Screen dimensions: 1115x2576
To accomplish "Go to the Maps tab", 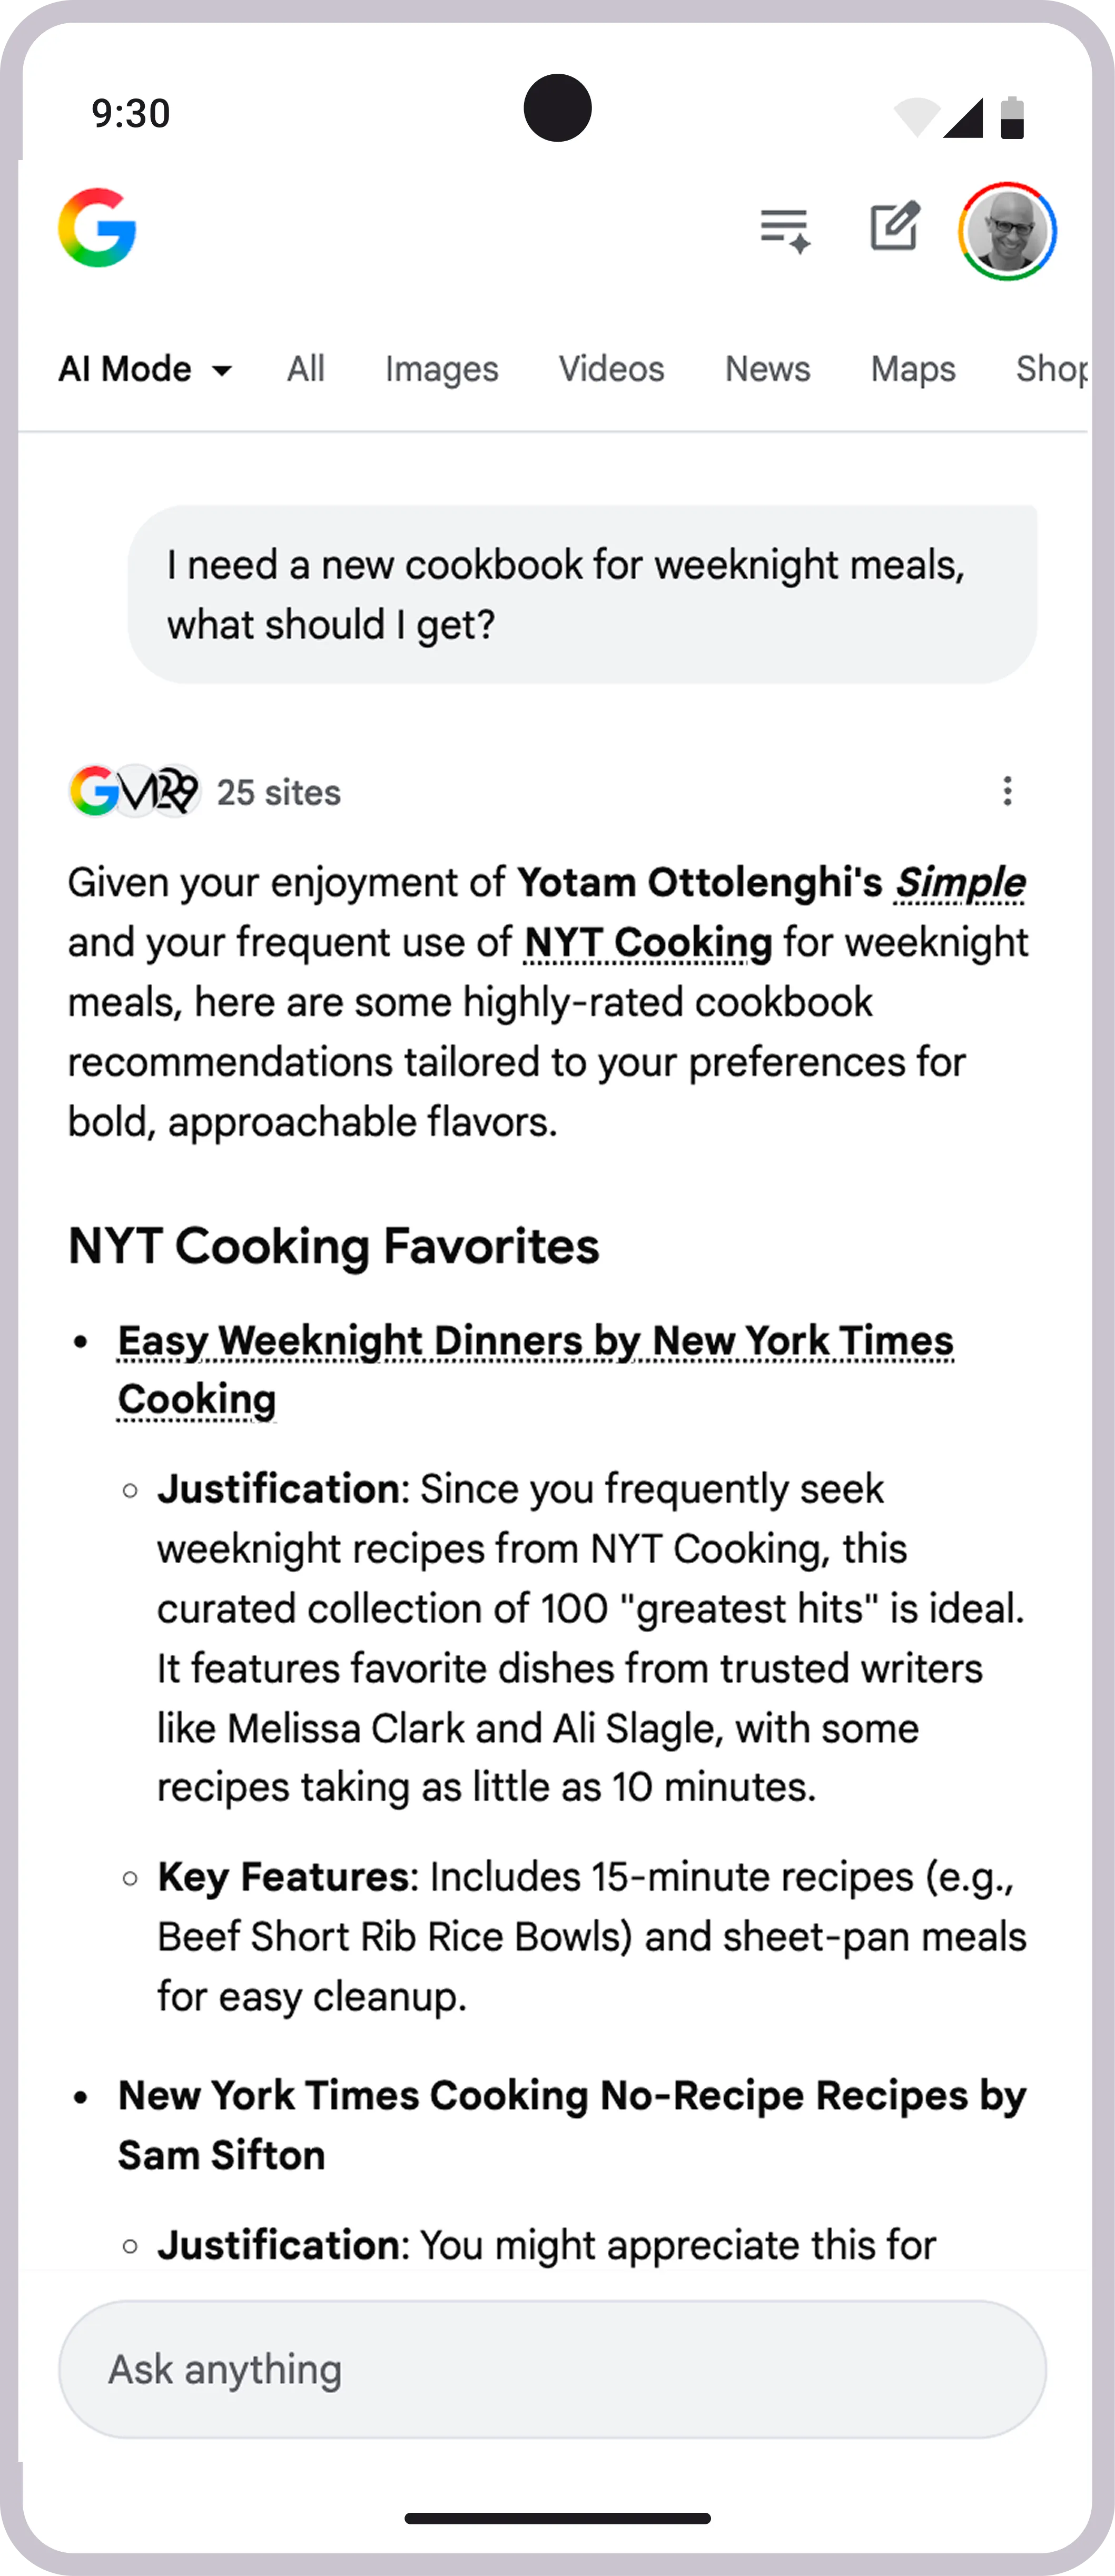I will pyautogui.click(x=912, y=369).
